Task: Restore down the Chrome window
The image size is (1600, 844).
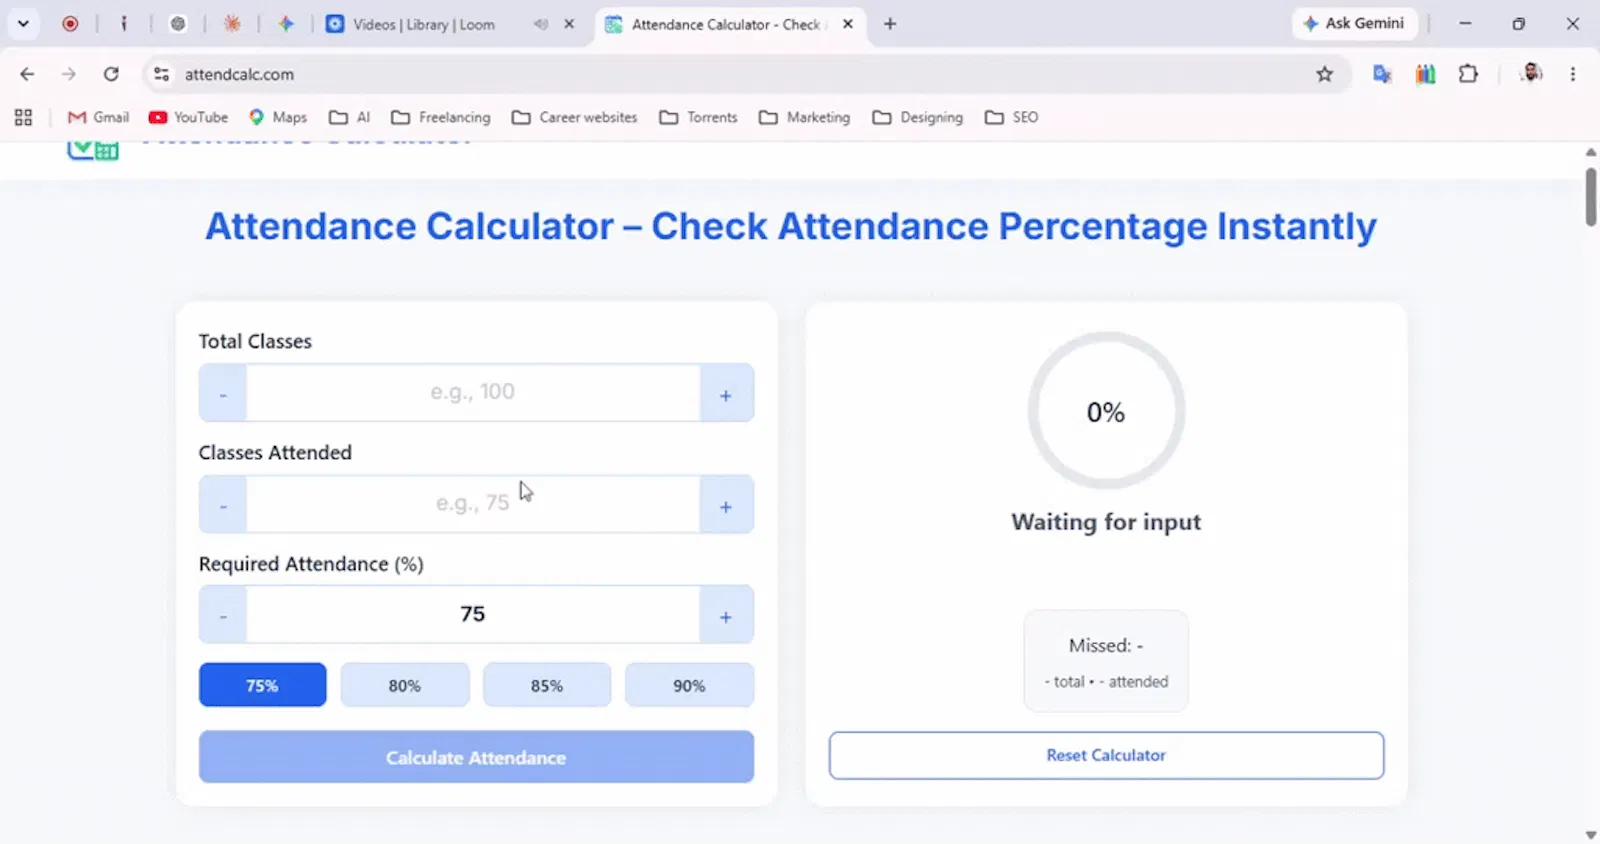Action: 1519,23
